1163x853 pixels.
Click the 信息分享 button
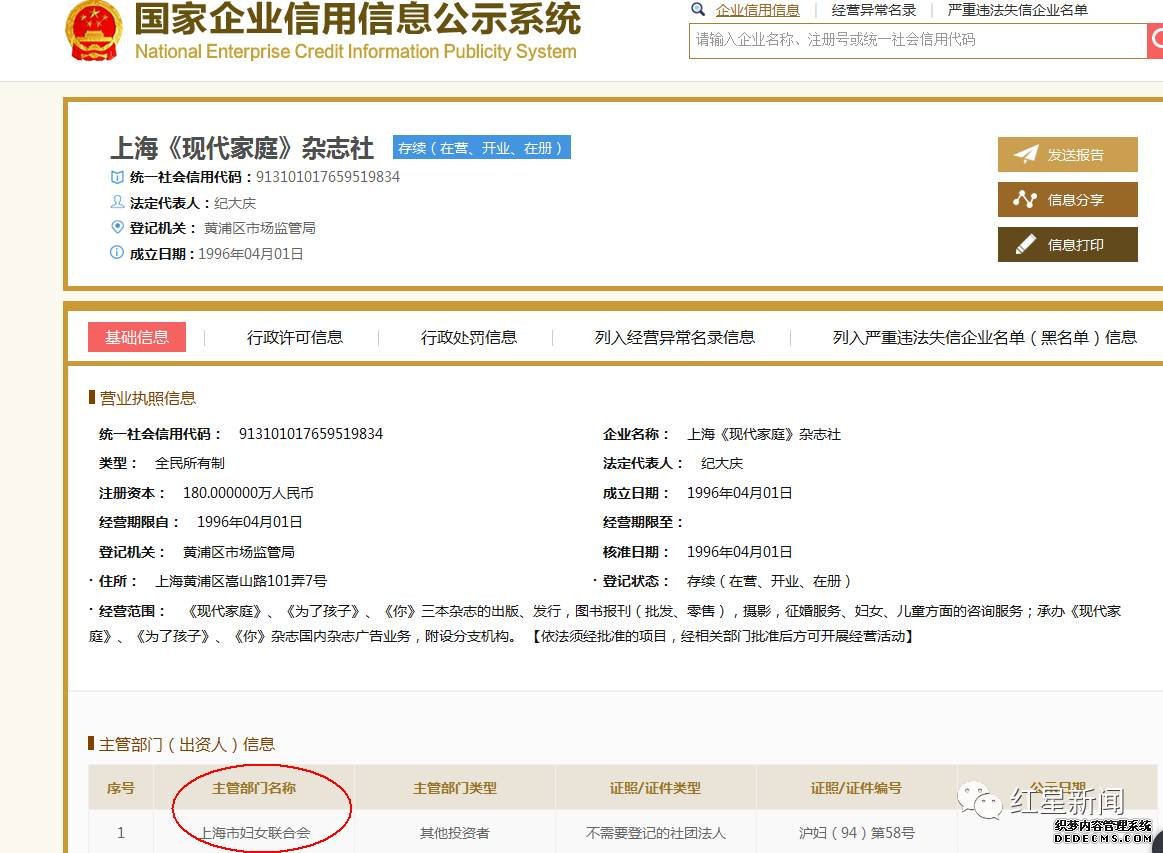1067,200
